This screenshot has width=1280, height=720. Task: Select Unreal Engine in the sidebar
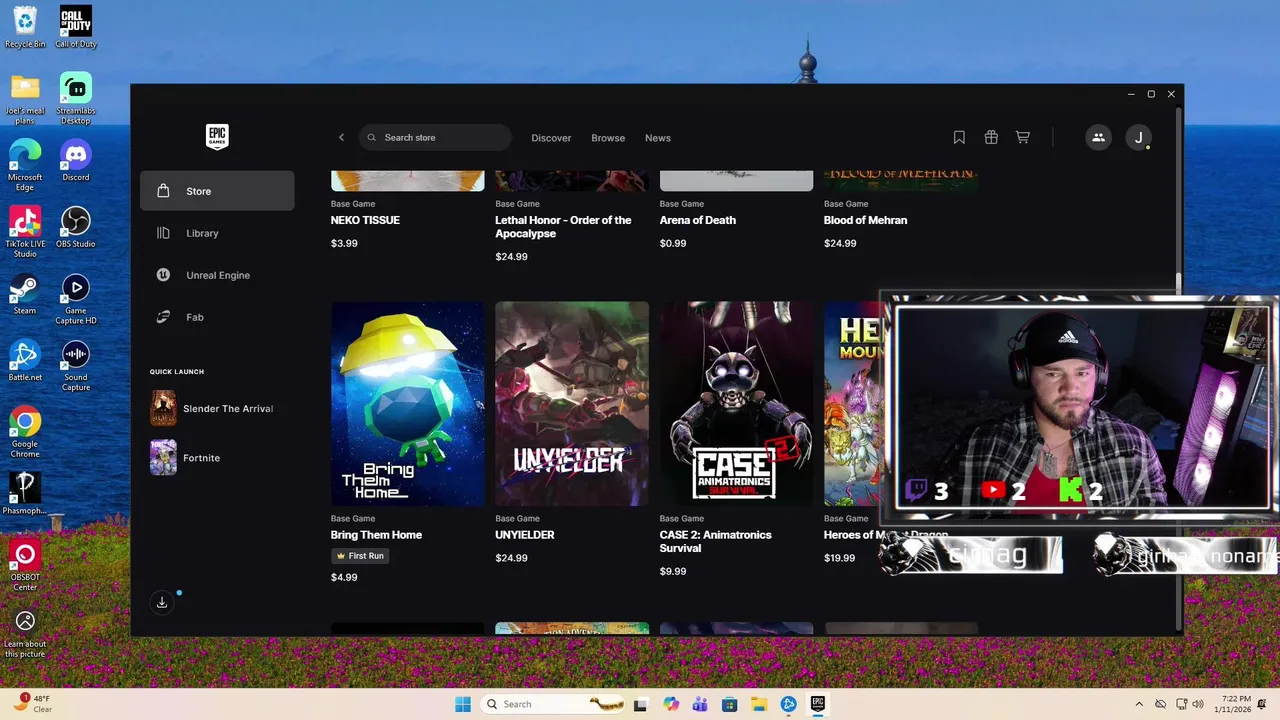pyautogui.click(x=217, y=275)
